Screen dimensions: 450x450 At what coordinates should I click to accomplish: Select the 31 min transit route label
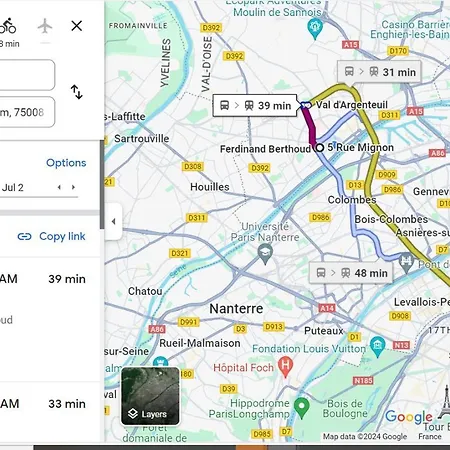click(x=379, y=72)
